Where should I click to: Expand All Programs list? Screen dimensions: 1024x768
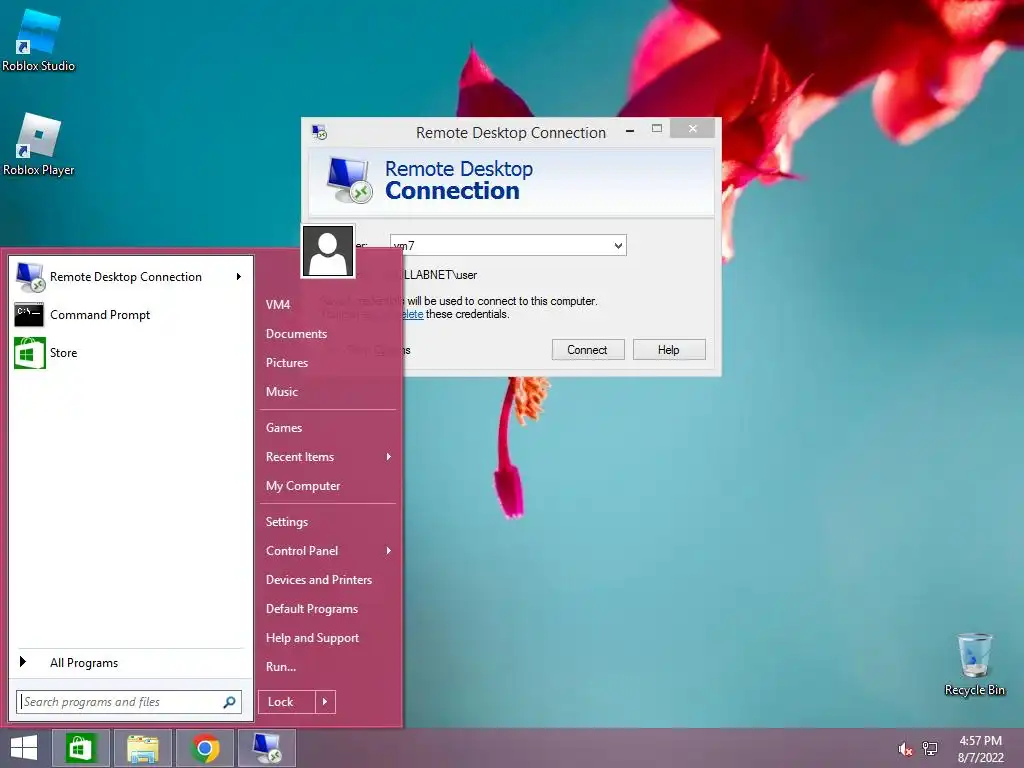coord(131,663)
